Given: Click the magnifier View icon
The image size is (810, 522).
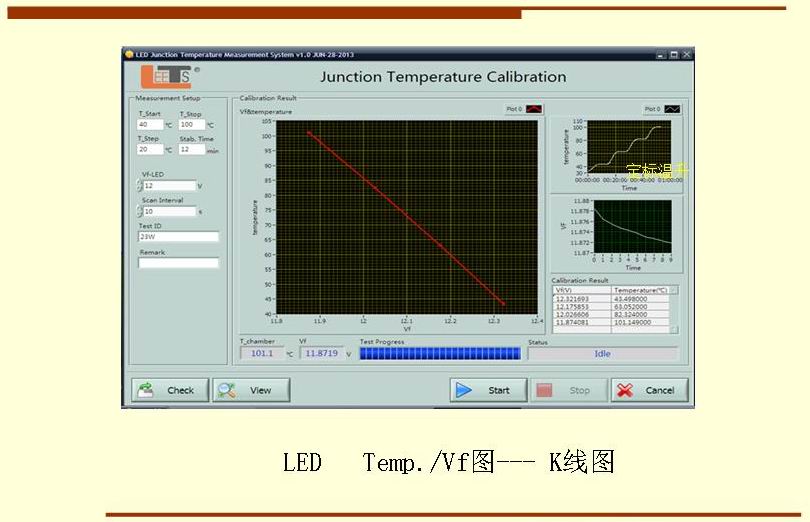Looking at the screenshot, I should click(x=226, y=390).
